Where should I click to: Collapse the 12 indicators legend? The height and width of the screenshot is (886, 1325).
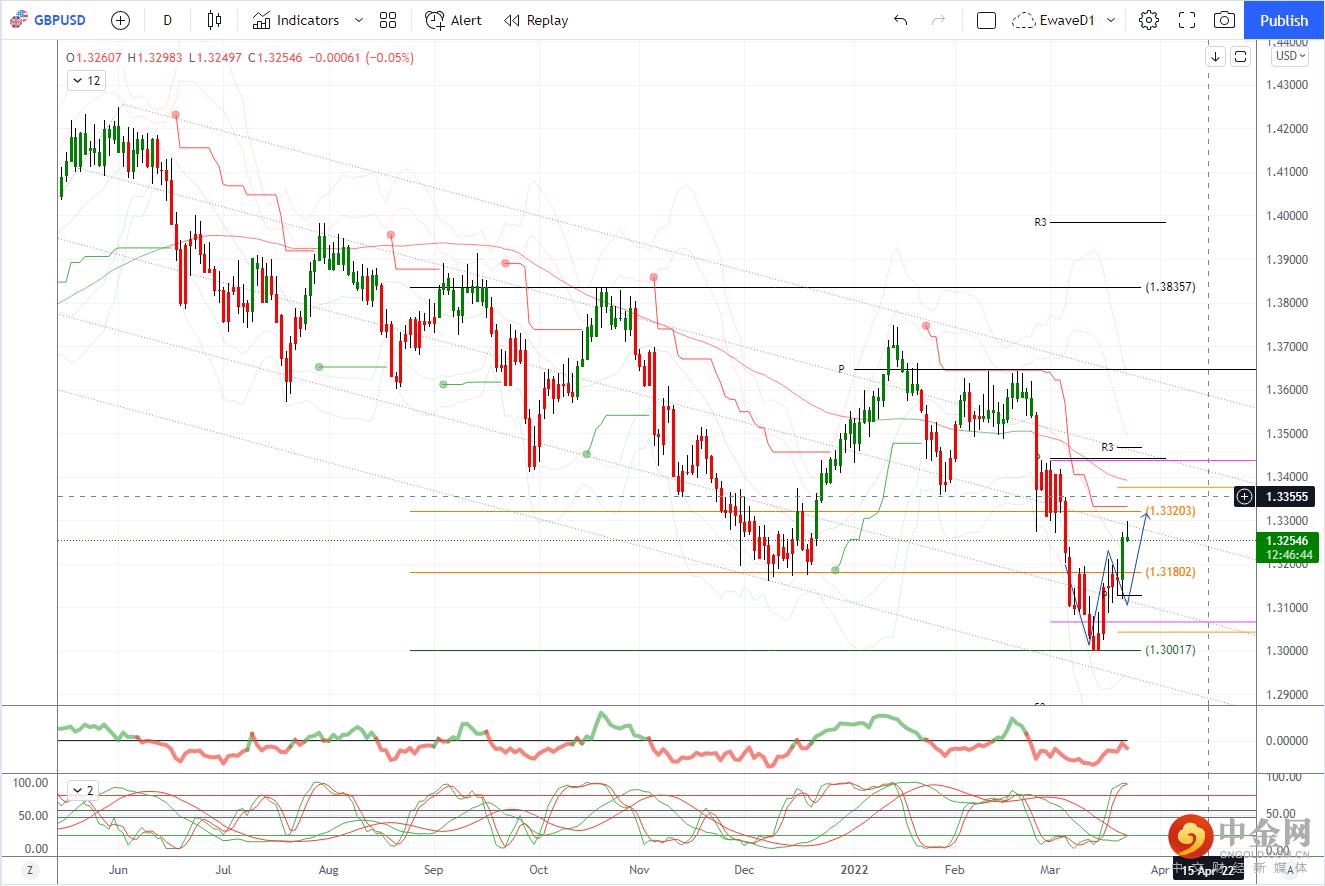[x=85, y=81]
